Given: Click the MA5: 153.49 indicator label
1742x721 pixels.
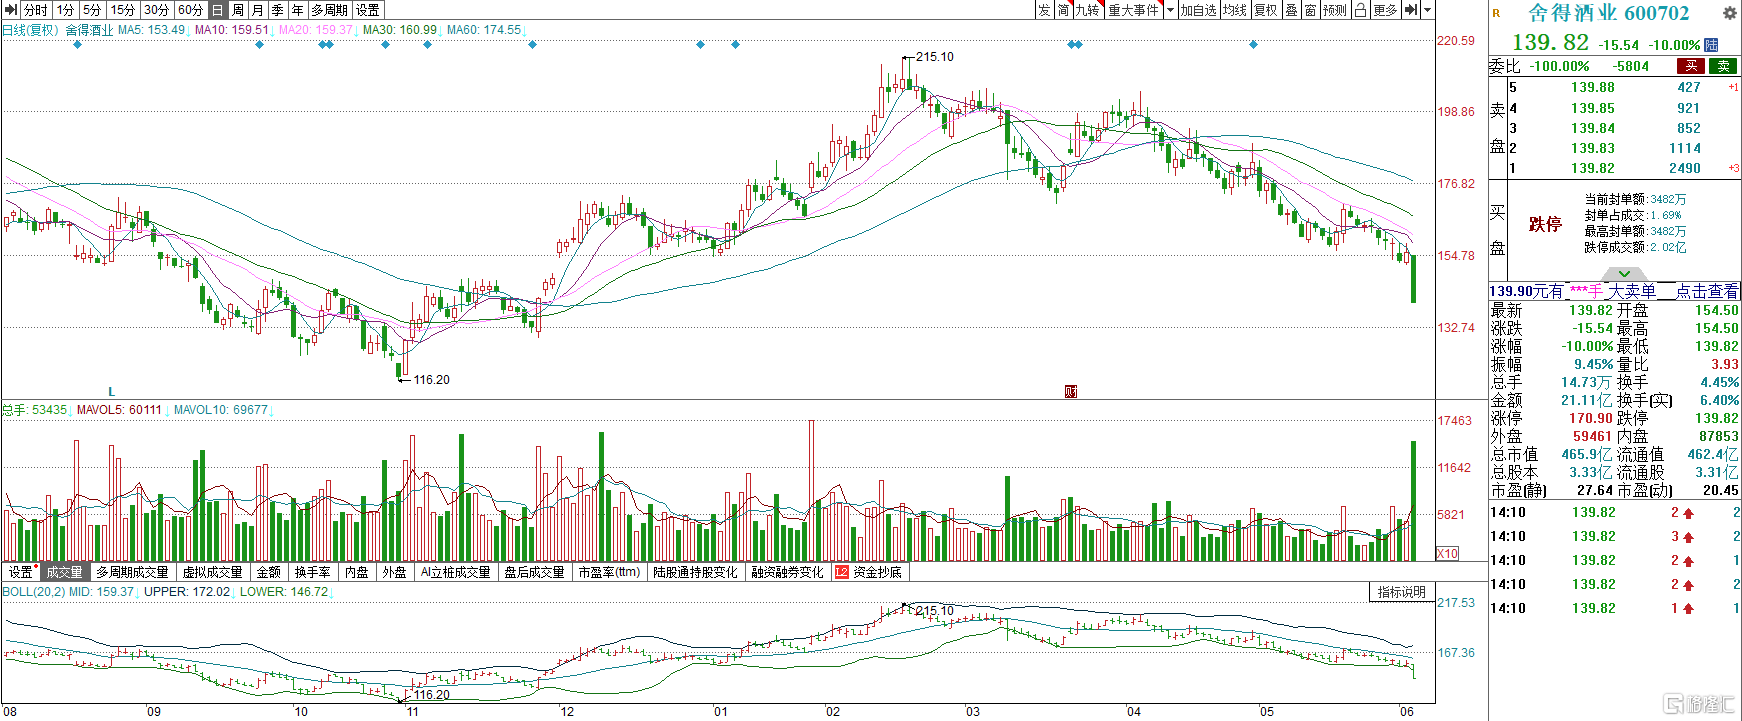Looking at the screenshot, I should (x=151, y=30).
